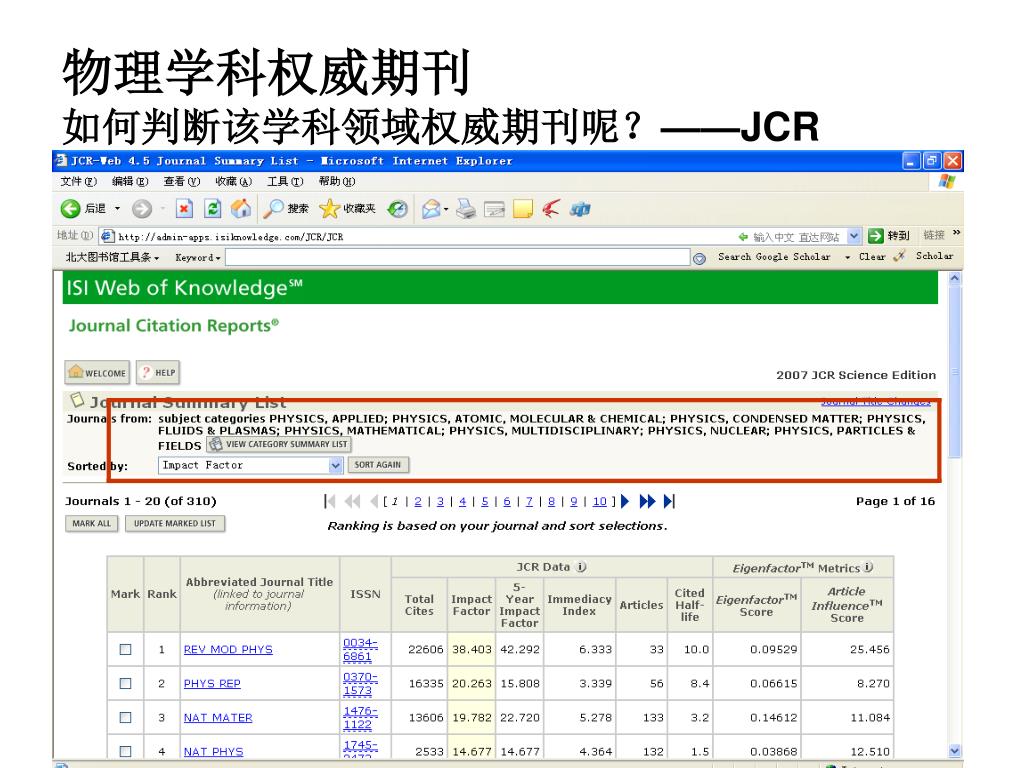Click the MARK ALL button
This screenshot has height=768, width=1024.
(x=91, y=524)
